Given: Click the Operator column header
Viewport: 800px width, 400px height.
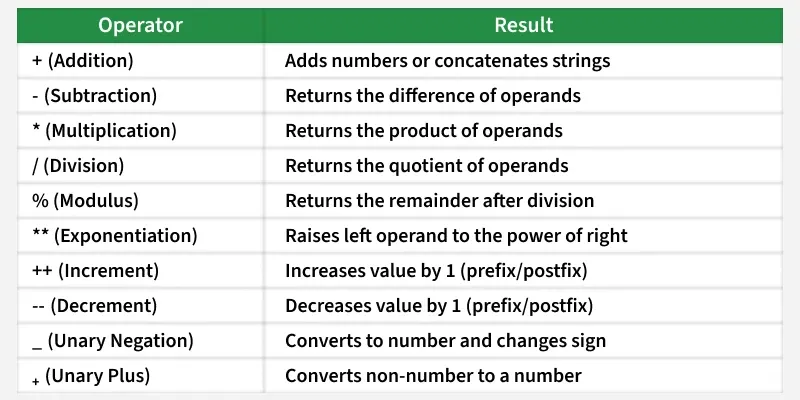Looking at the screenshot, I should coord(140,26).
